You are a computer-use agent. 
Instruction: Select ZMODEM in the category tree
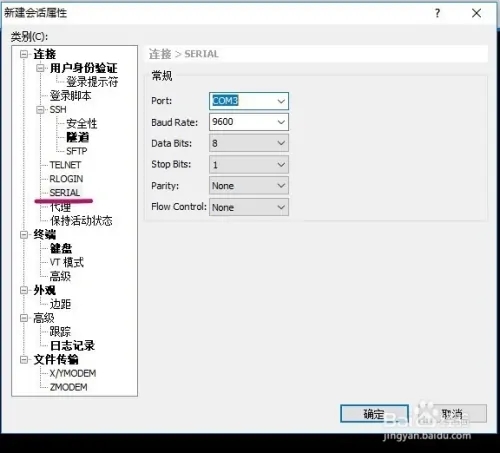pyautogui.click(x=68, y=387)
